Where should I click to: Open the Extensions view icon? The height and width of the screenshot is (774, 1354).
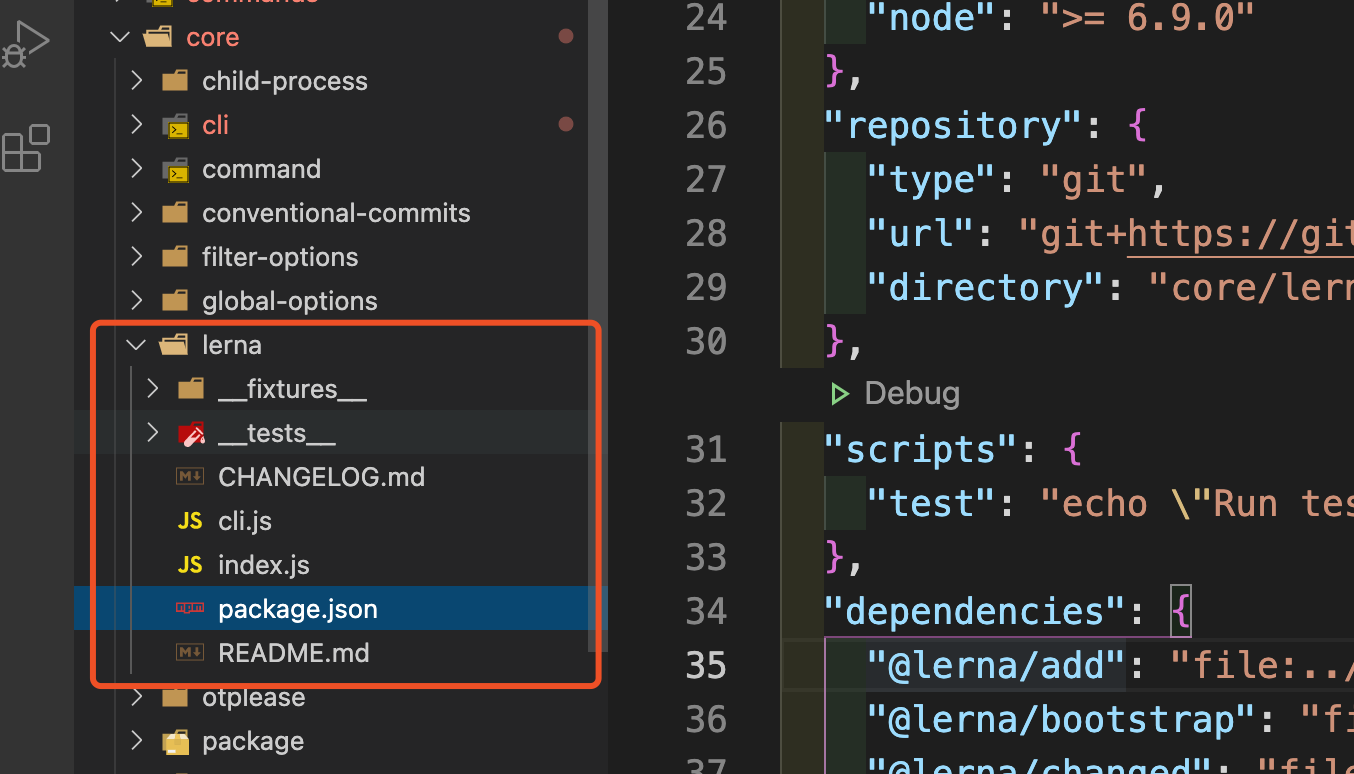click(x=26, y=148)
